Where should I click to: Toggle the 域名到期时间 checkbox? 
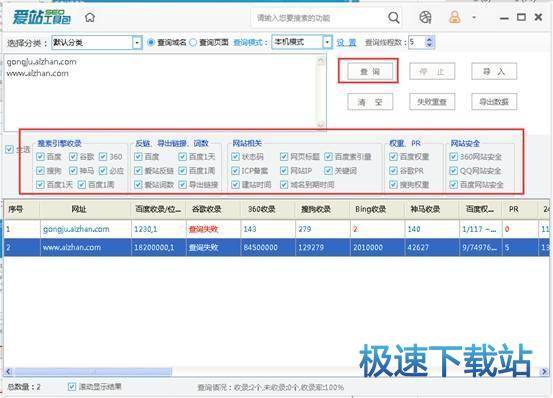[284, 184]
